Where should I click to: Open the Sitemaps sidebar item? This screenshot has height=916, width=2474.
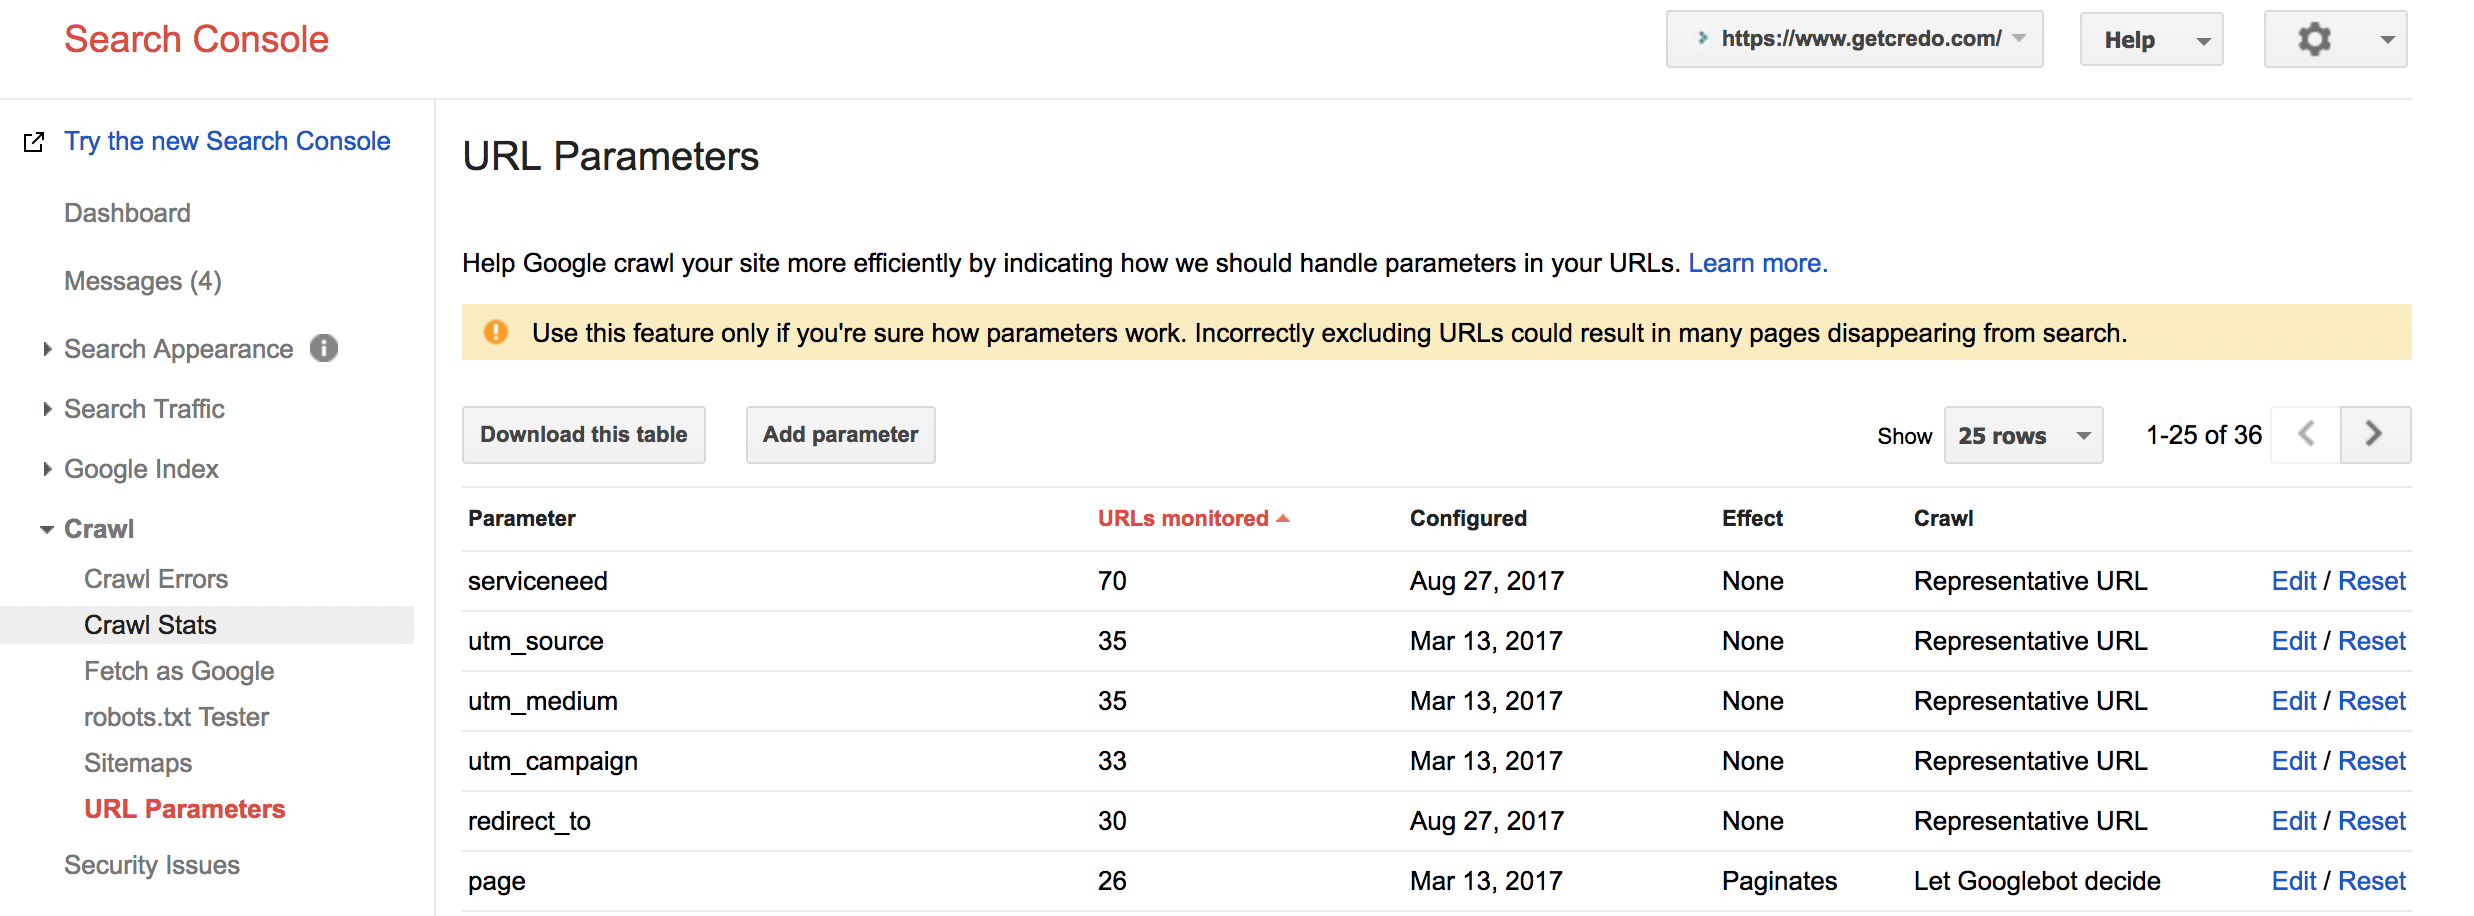click(x=138, y=763)
